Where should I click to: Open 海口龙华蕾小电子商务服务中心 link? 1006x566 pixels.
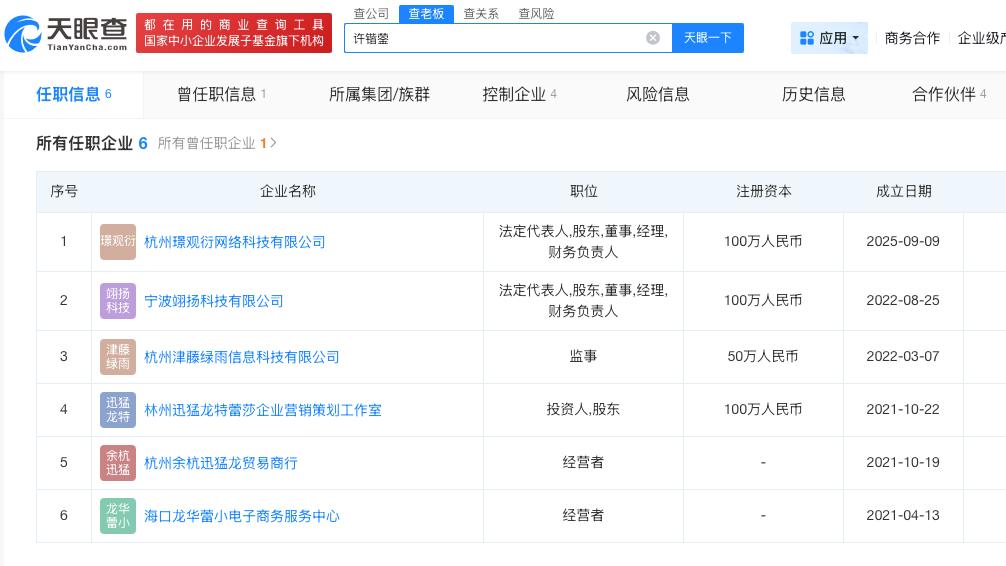(x=242, y=516)
